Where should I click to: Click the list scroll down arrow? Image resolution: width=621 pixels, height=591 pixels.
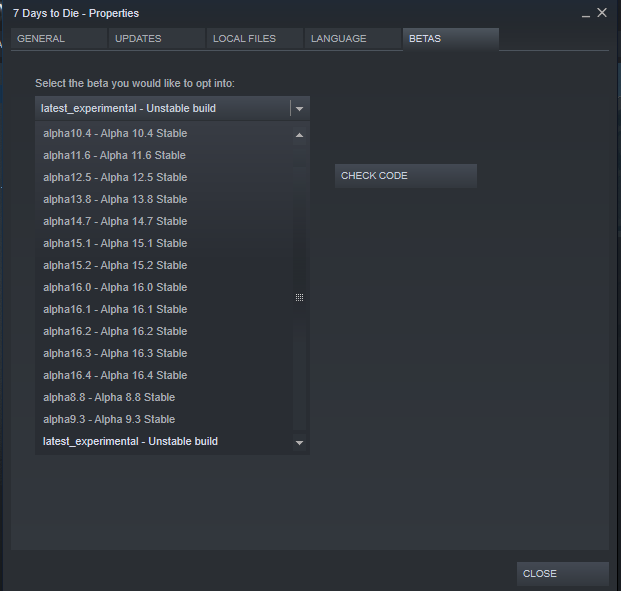click(299, 443)
